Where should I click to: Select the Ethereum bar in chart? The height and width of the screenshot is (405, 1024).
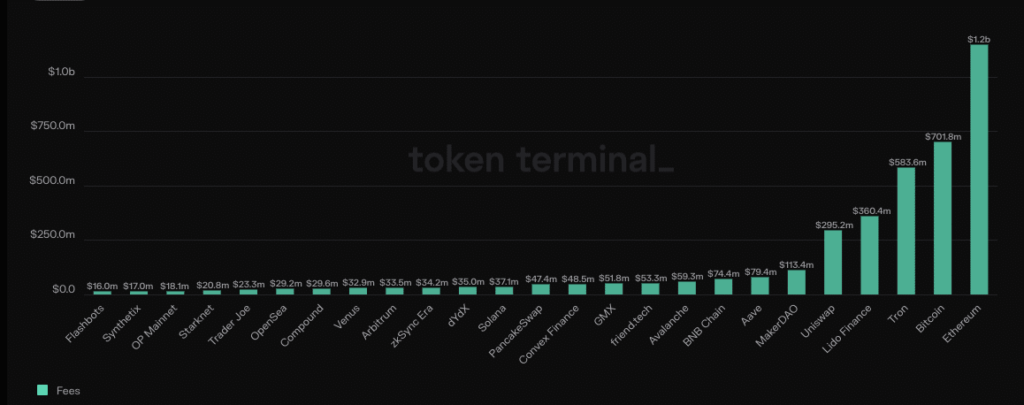pyautogui.click(x=979, y=170)
